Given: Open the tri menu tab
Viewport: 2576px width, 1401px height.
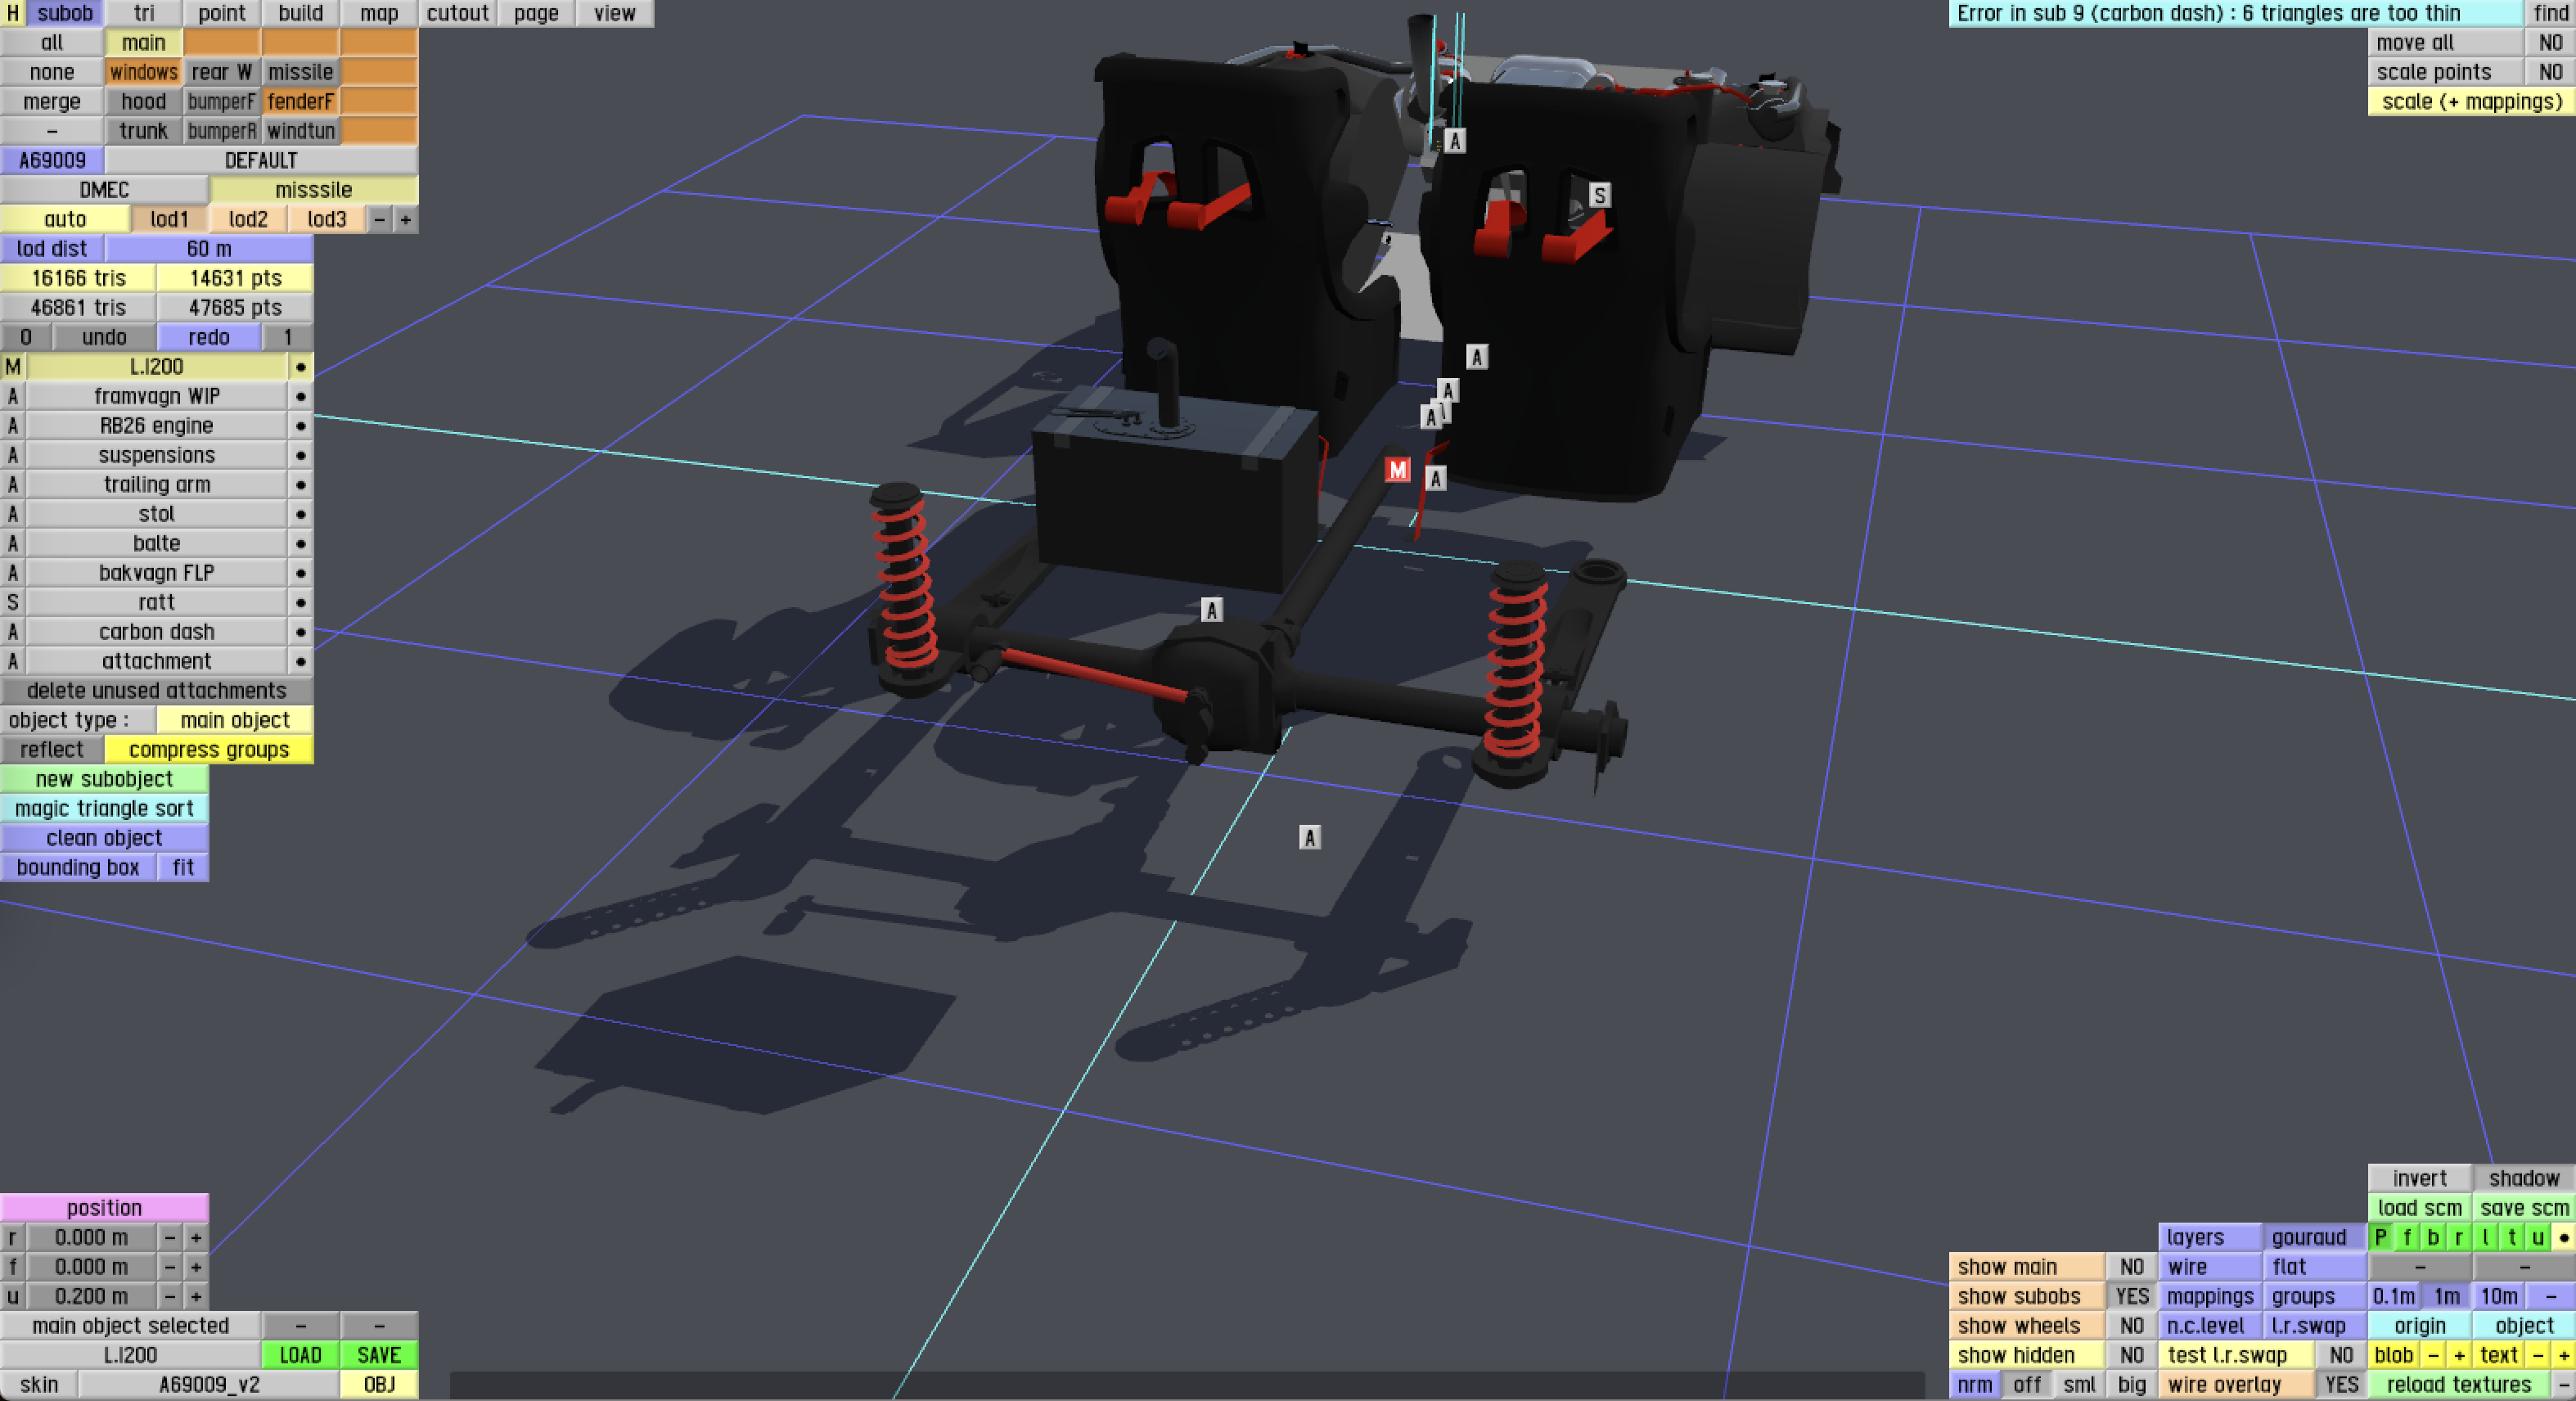Looking at the screenshot, I should click(x=144, y=13).
